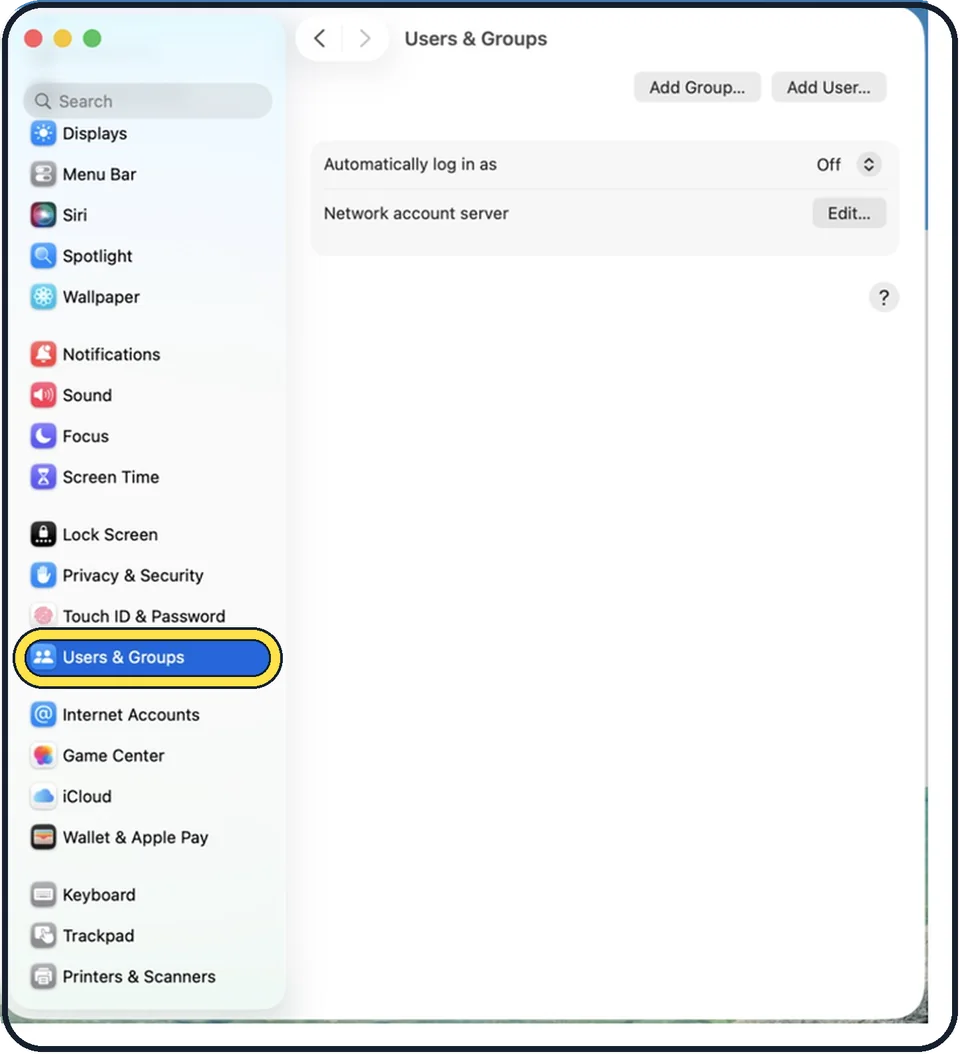This screenshot has width=960, height=1054.
Task: Click the Users & Groups people icon
Action: point(44,657)
